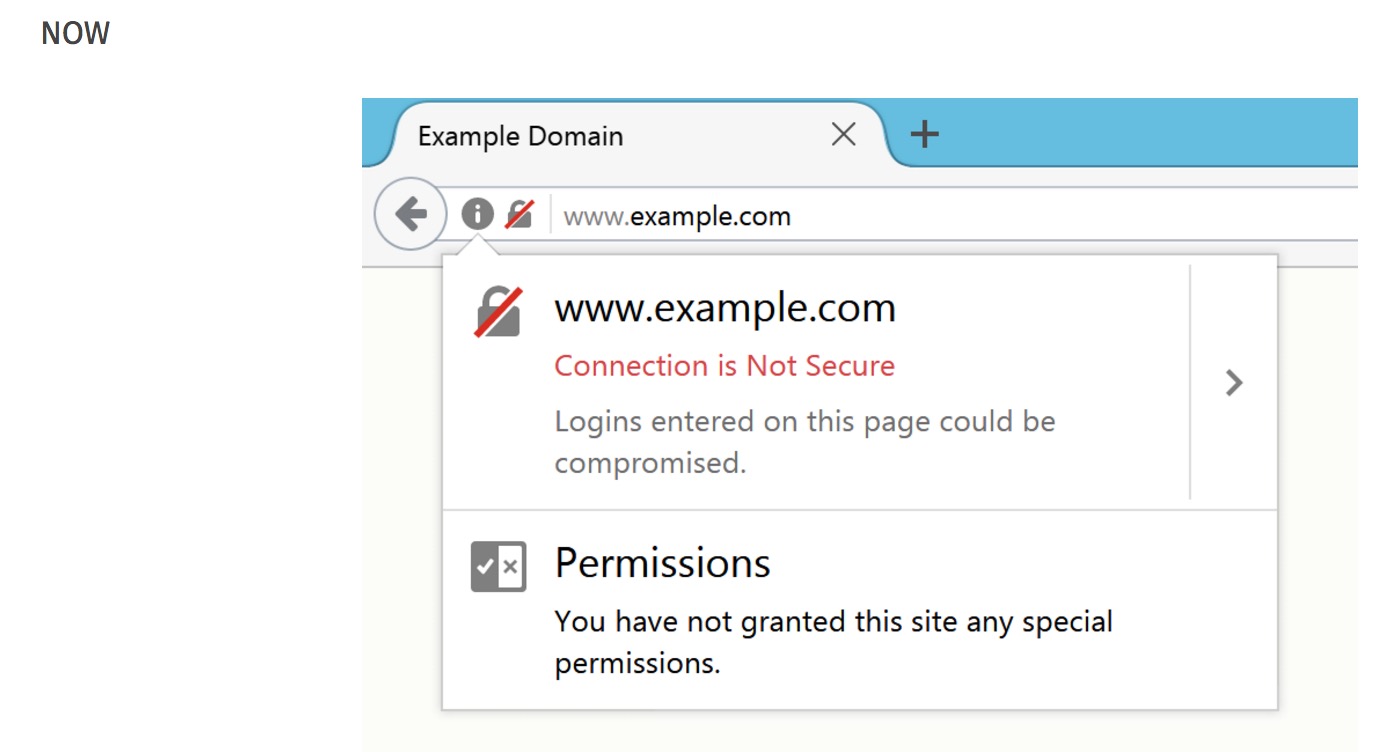Click the Permissions heading

click(x=662, y=564)
